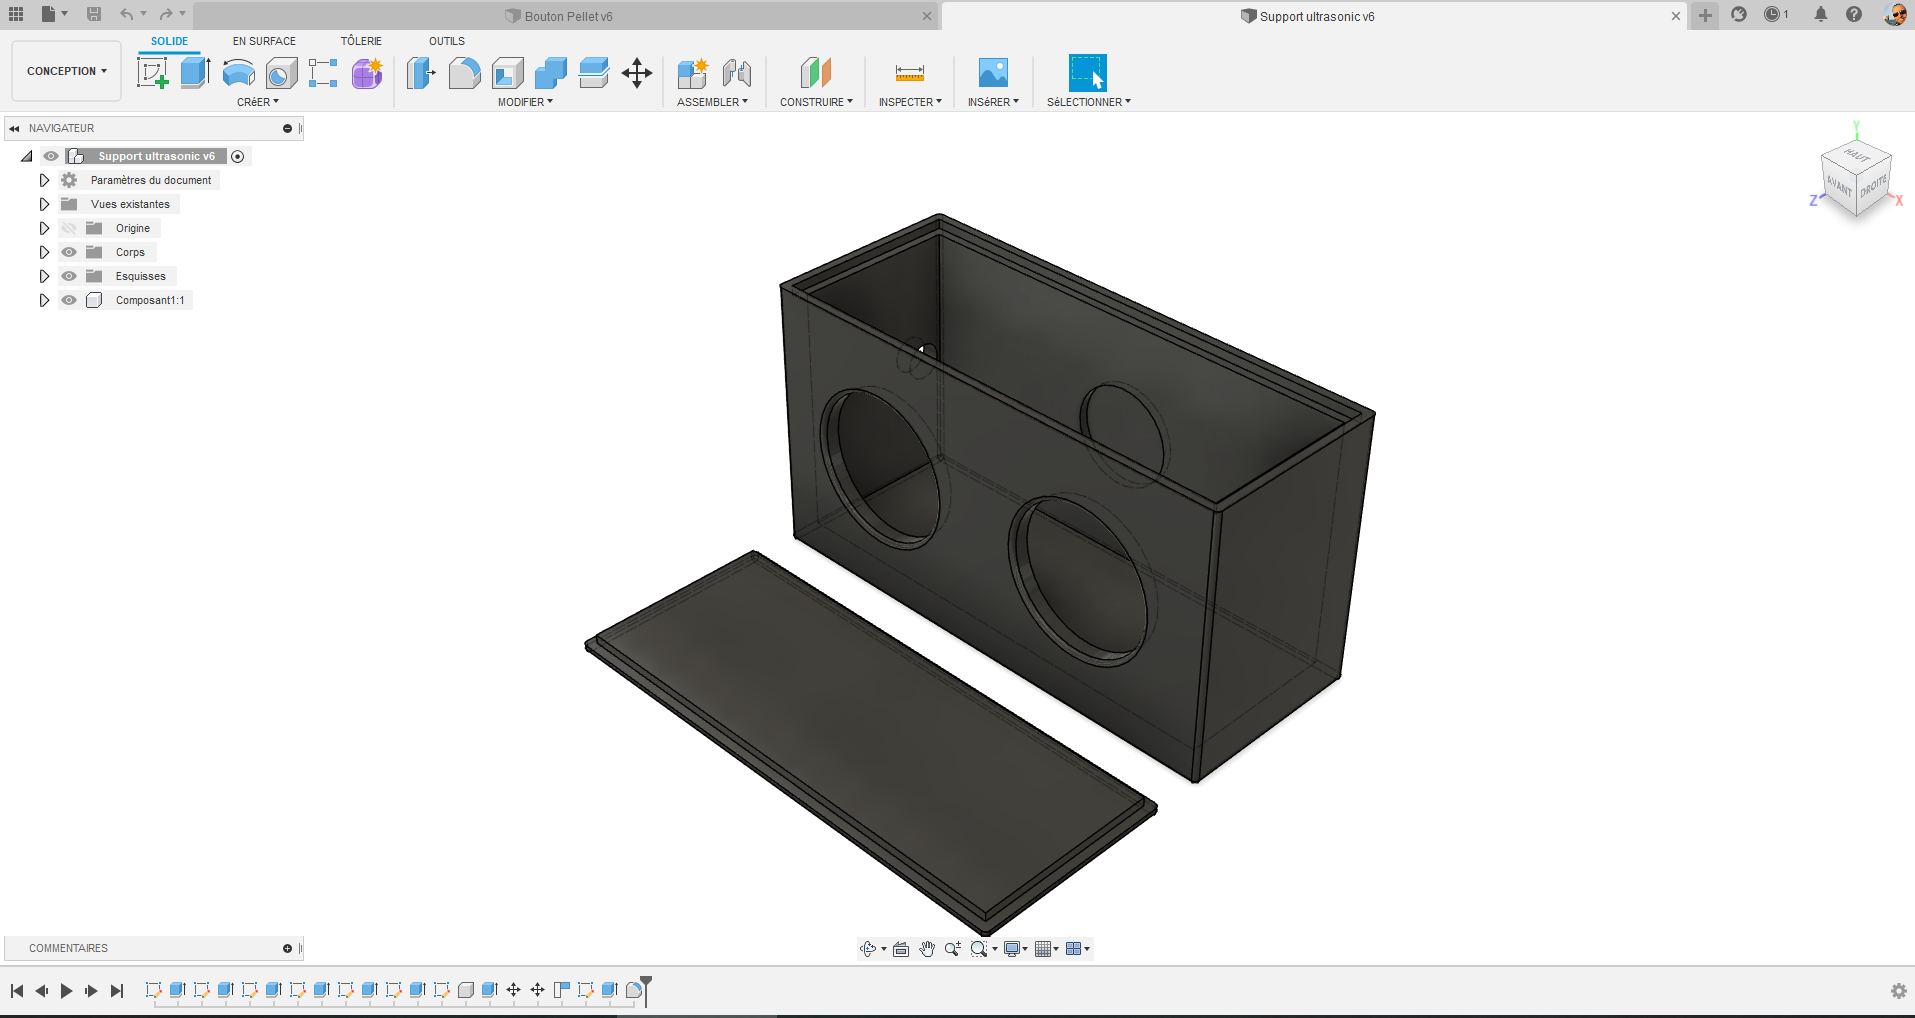This screenshot has width=1915, height=1018.
Task: Open the data panel grid icon
Action: pos(16,14)
